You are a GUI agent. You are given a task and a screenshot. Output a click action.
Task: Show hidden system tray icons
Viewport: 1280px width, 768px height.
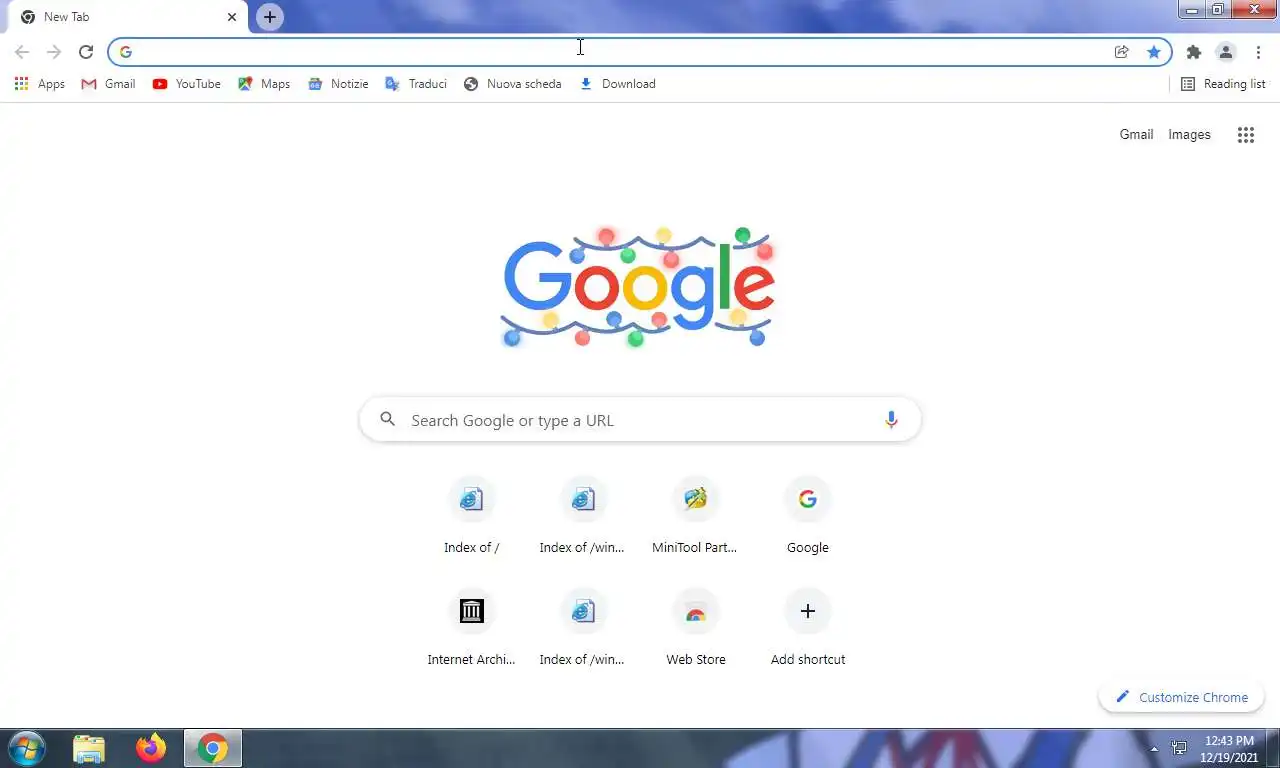point(1155,749)
